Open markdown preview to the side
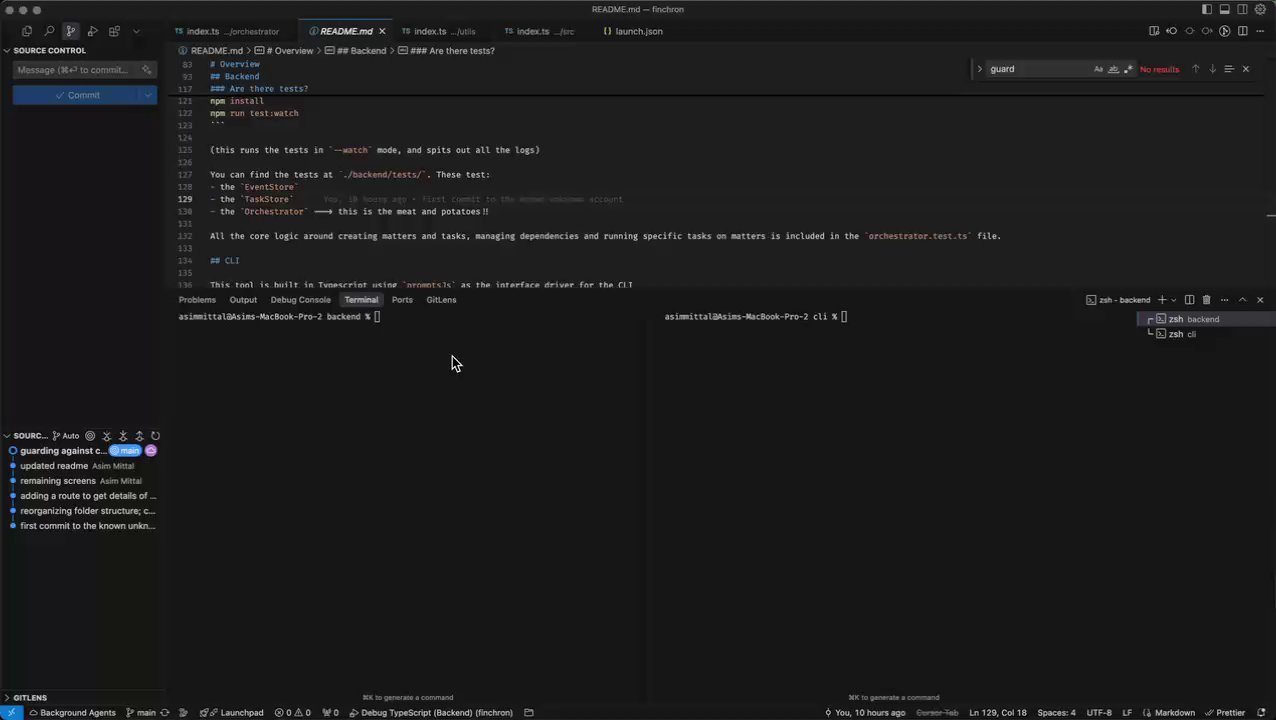Screen dimensions: 1276x720 (x=1154, y=31)
